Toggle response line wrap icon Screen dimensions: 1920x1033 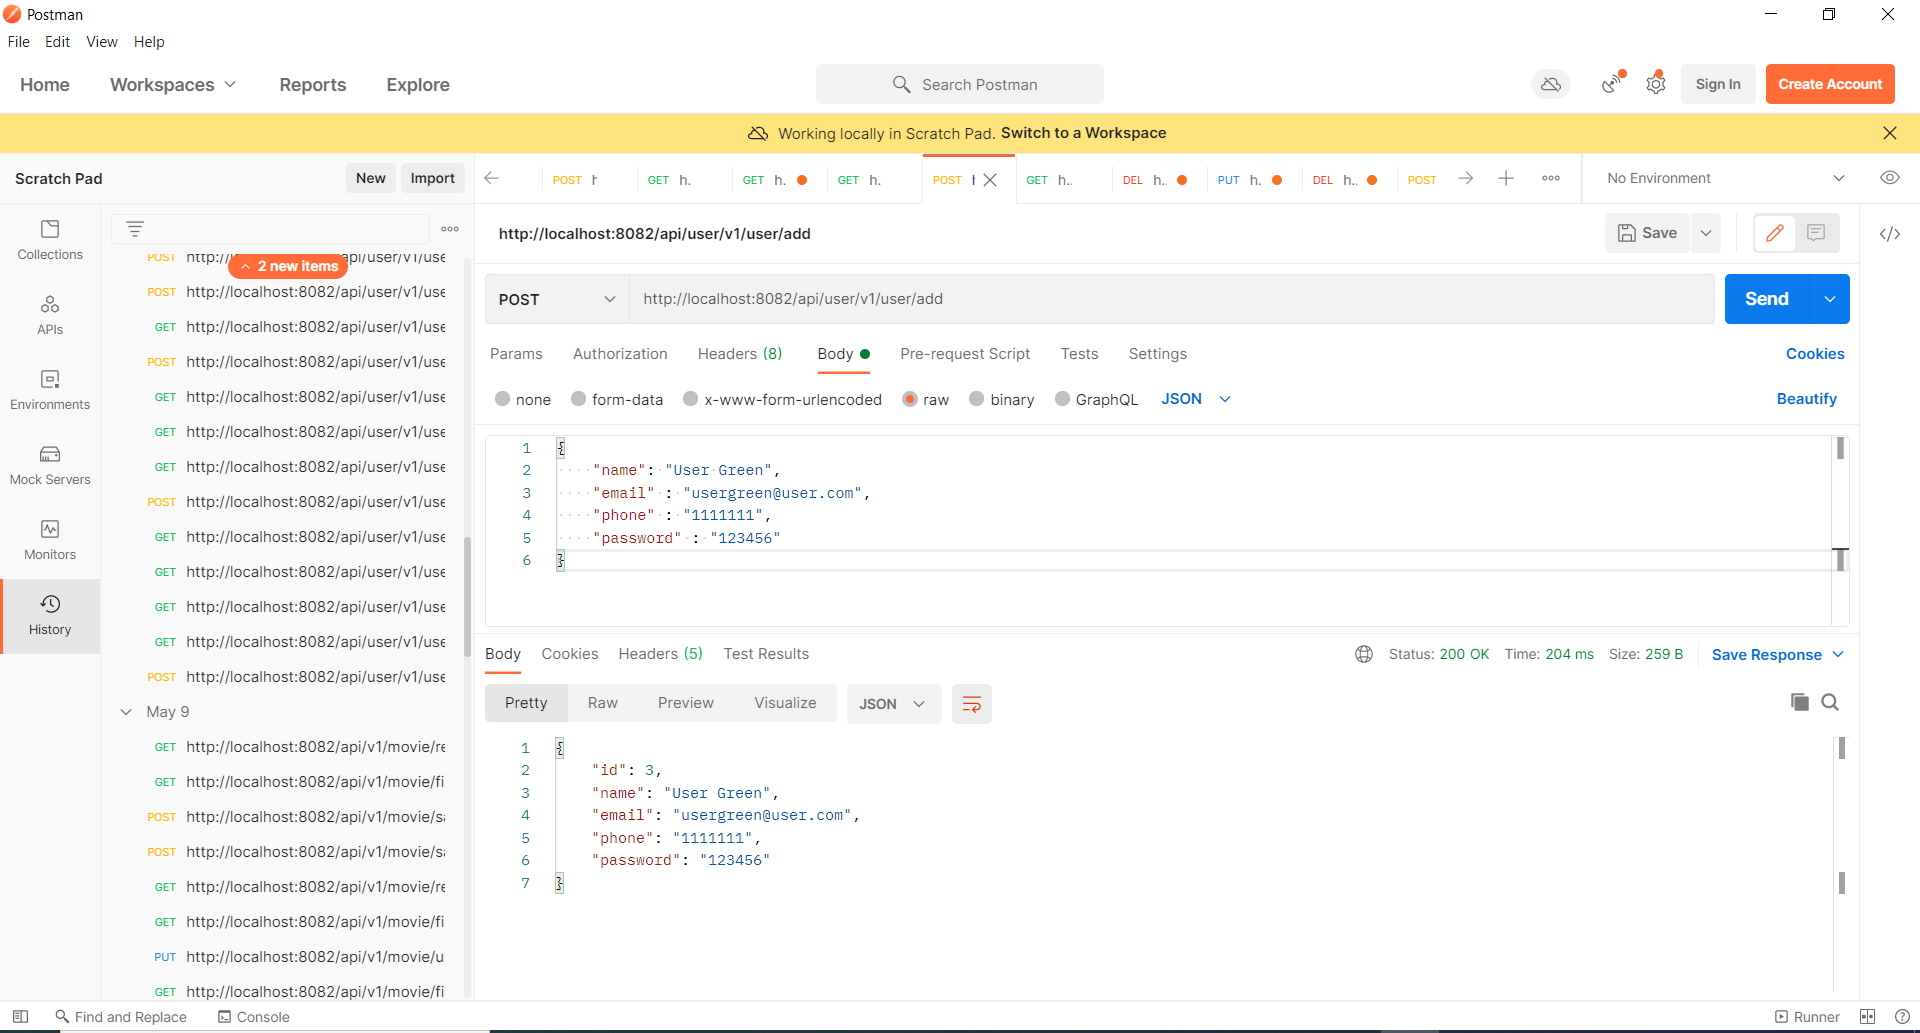(x=971, y=704)
